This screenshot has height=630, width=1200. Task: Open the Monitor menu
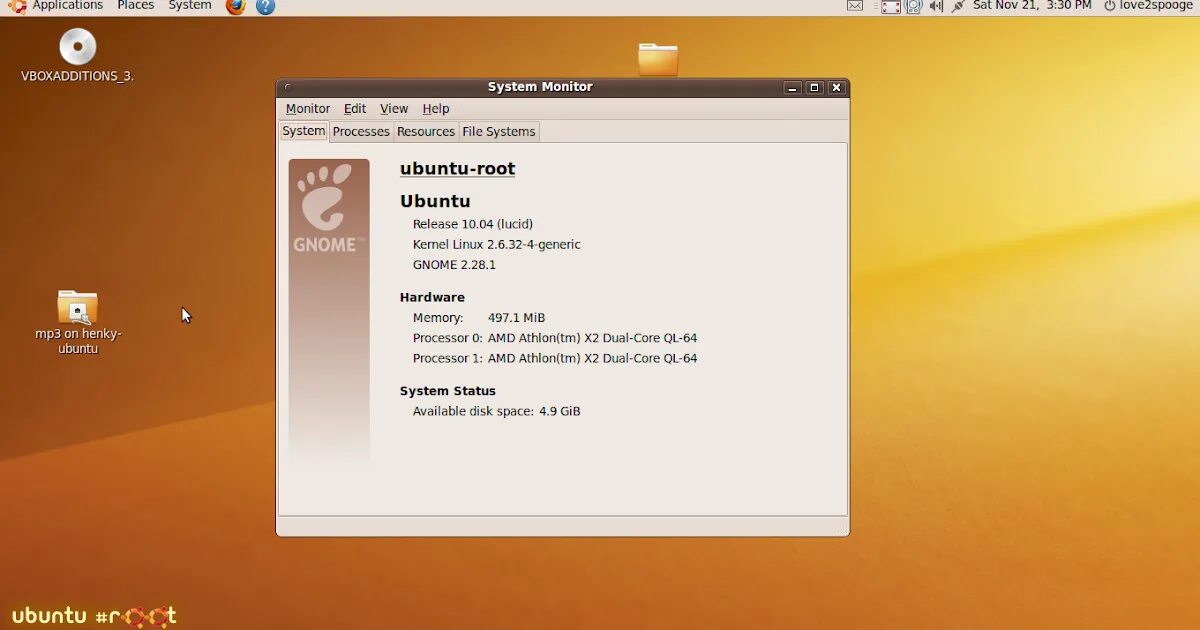pos(308,109)
